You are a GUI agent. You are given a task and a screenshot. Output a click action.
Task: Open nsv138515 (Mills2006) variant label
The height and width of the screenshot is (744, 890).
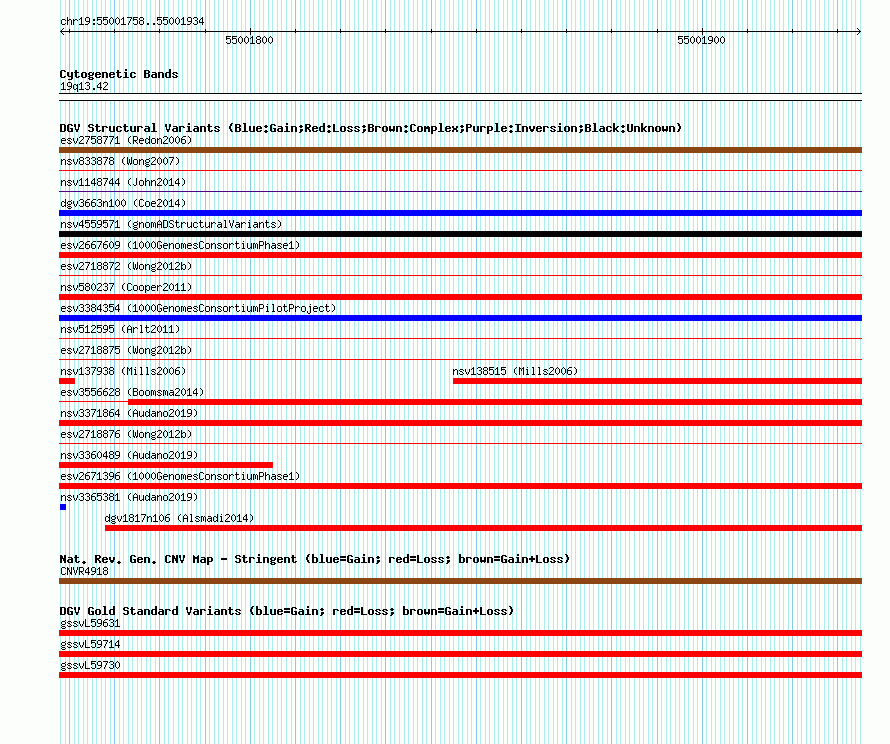[515, 371]
